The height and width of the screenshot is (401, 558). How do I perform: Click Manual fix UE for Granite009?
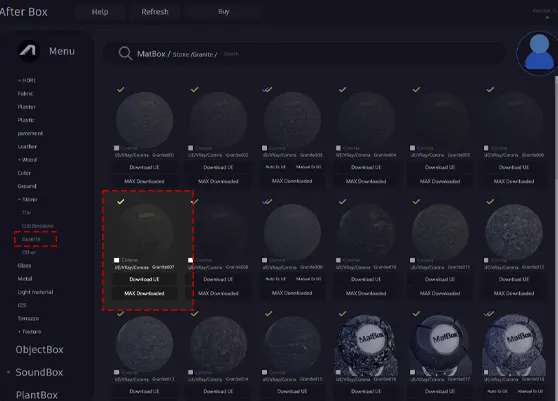pos(309,279)
